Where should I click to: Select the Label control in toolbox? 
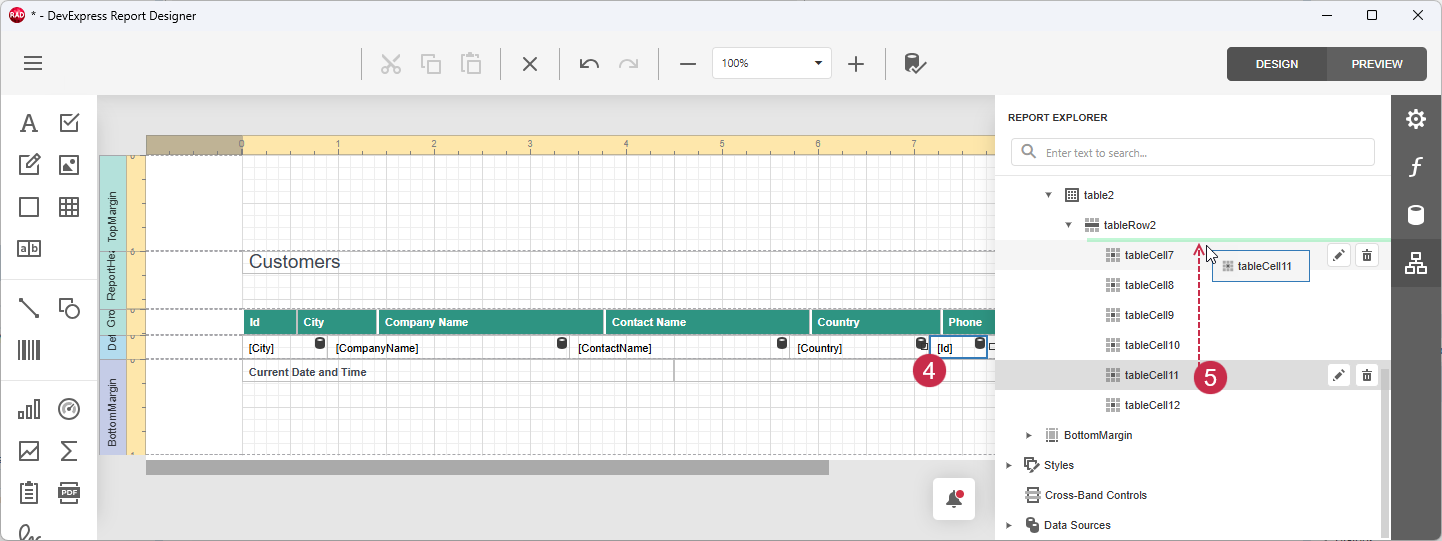29,123
